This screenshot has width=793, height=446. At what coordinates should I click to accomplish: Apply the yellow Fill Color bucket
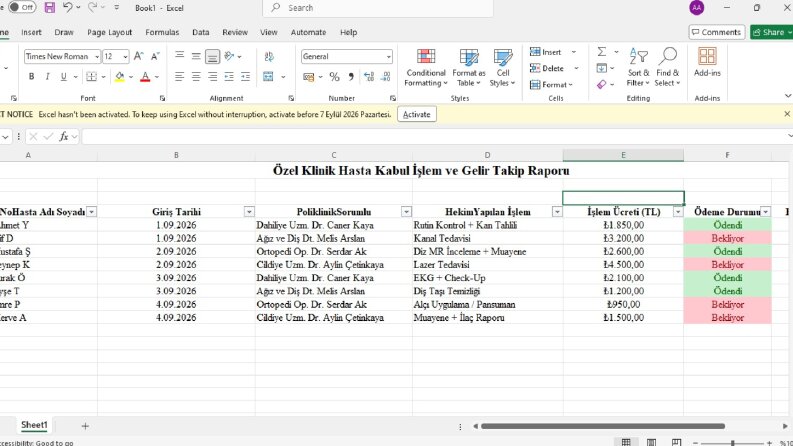(119, 76)
